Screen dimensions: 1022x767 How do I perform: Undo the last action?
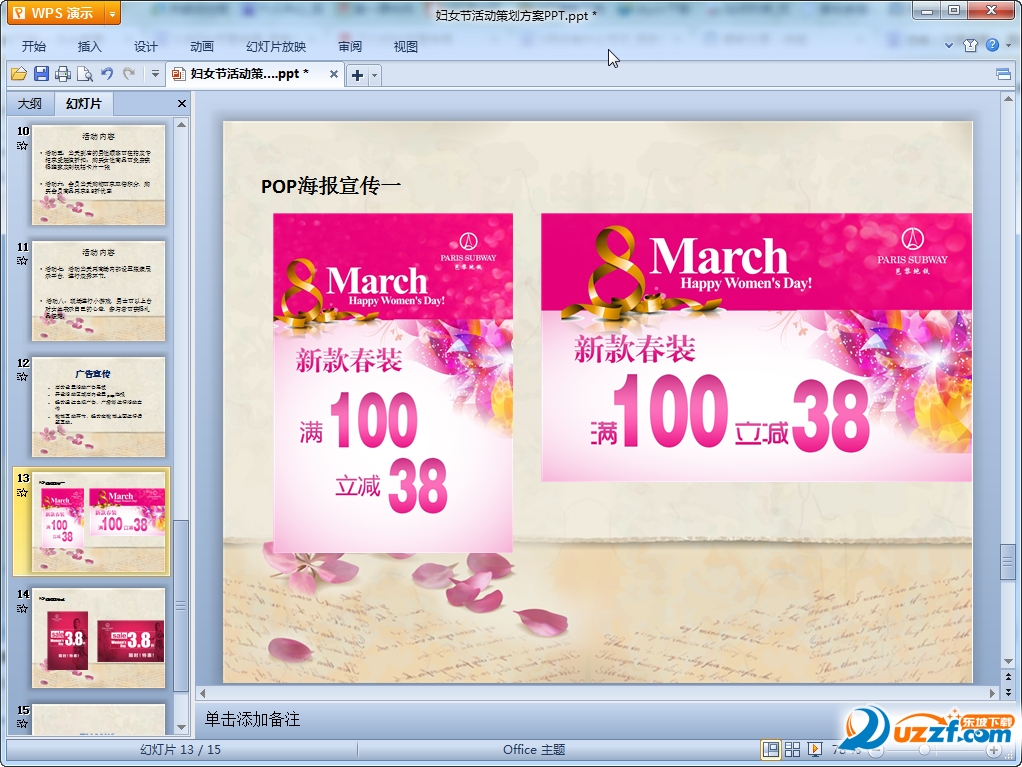click(107, 74)
